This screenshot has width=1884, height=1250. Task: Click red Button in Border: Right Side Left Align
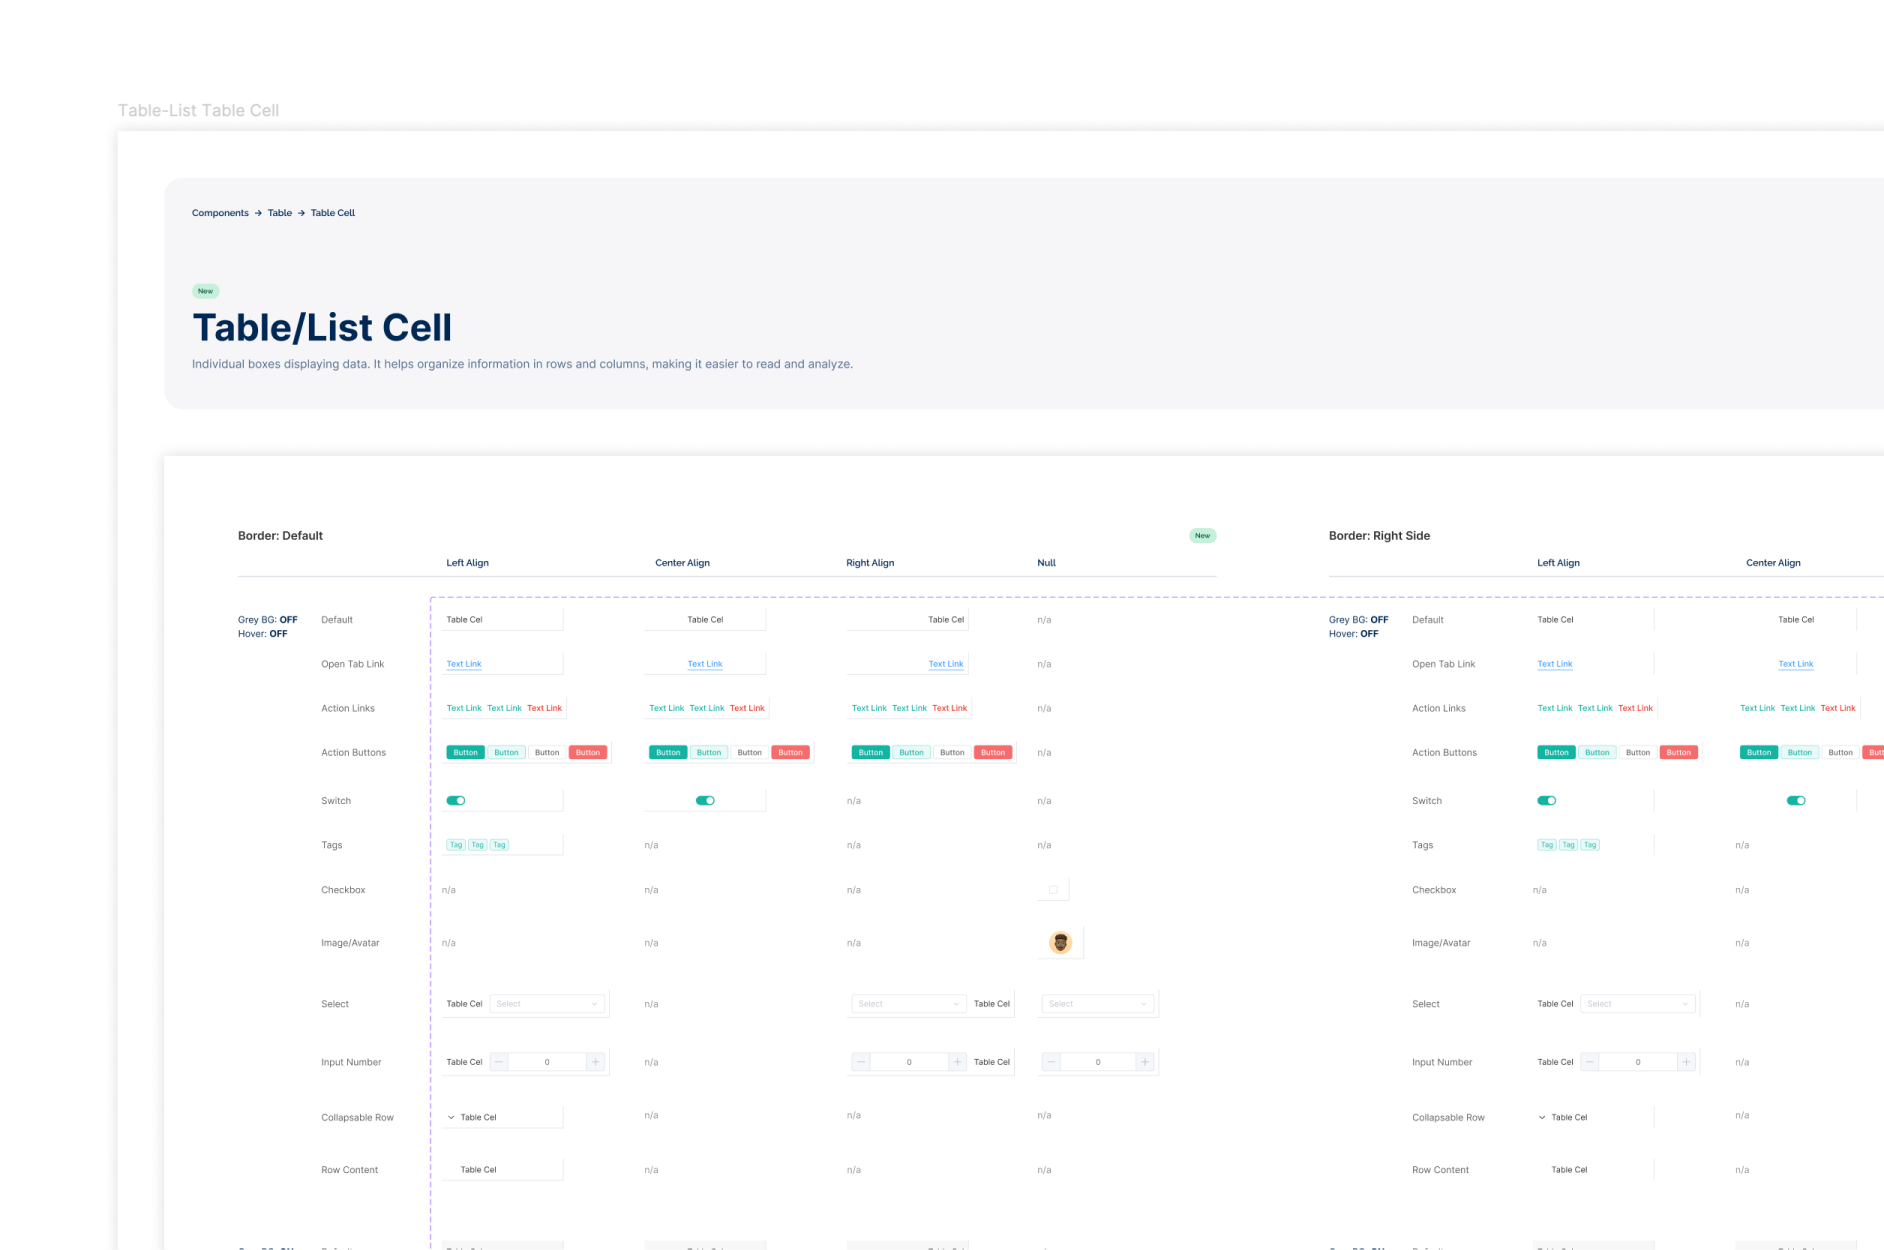1679,753
